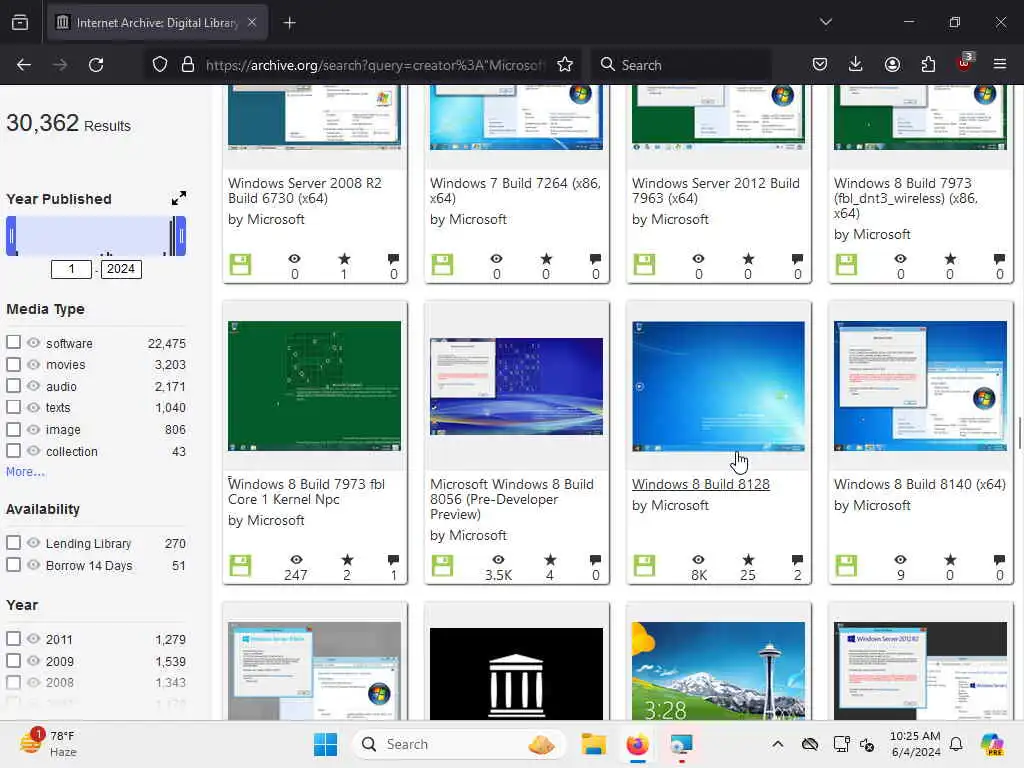
Task: Check the audio media type filter
Action: coord(13,385)
